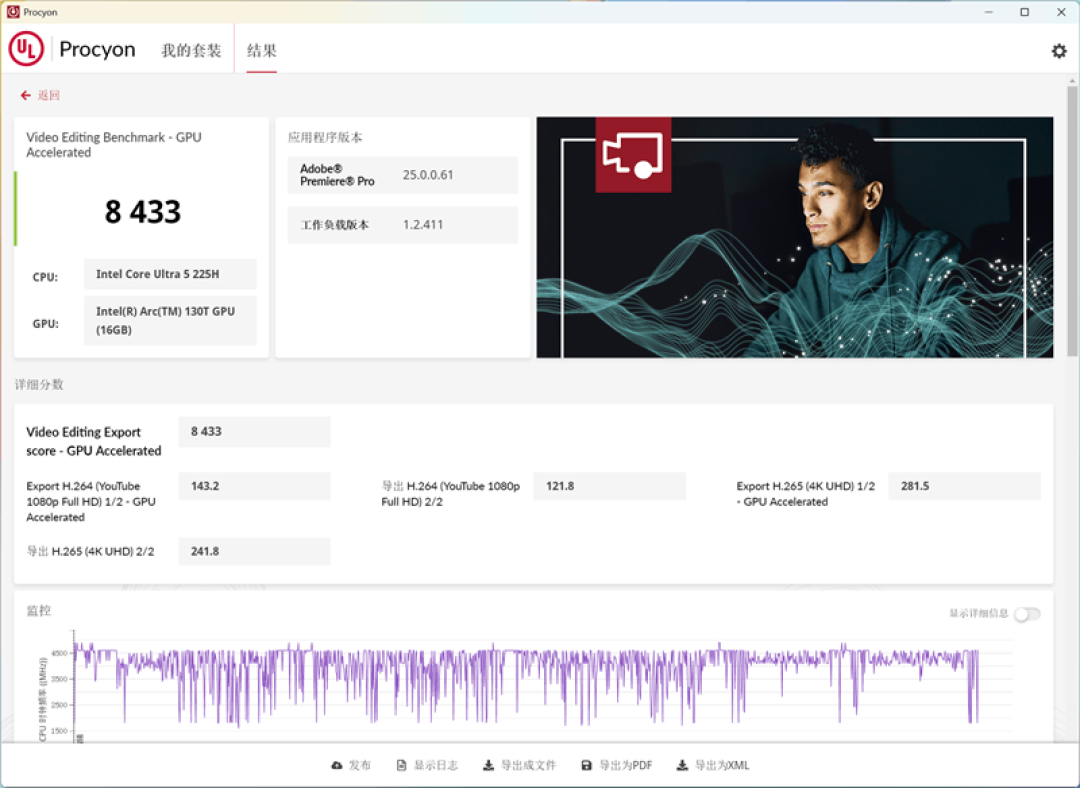1080x788 pixels.
Task: Click the benchmark hero image
Action: click(795, 237)
